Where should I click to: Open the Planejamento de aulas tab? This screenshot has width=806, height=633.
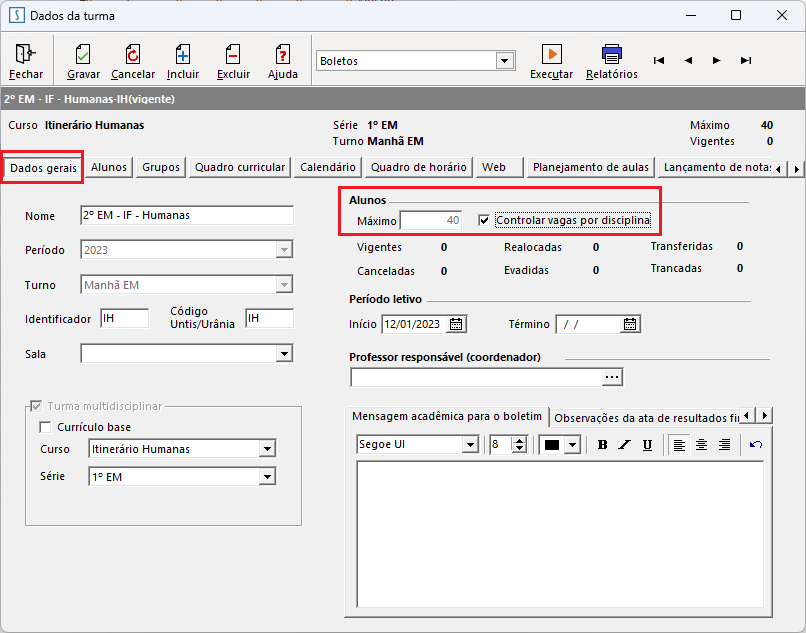click(x=591, y=168)
